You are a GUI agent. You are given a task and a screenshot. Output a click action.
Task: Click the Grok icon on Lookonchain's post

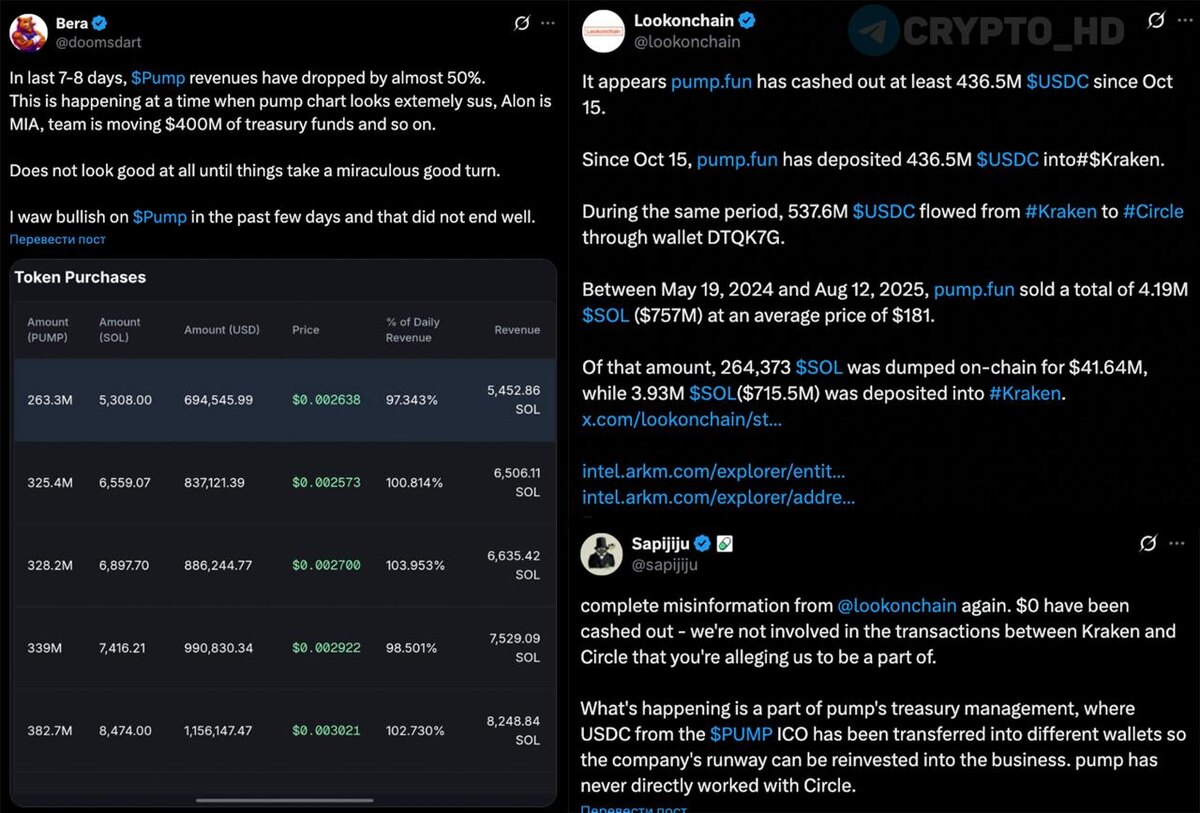point(1155,20)
